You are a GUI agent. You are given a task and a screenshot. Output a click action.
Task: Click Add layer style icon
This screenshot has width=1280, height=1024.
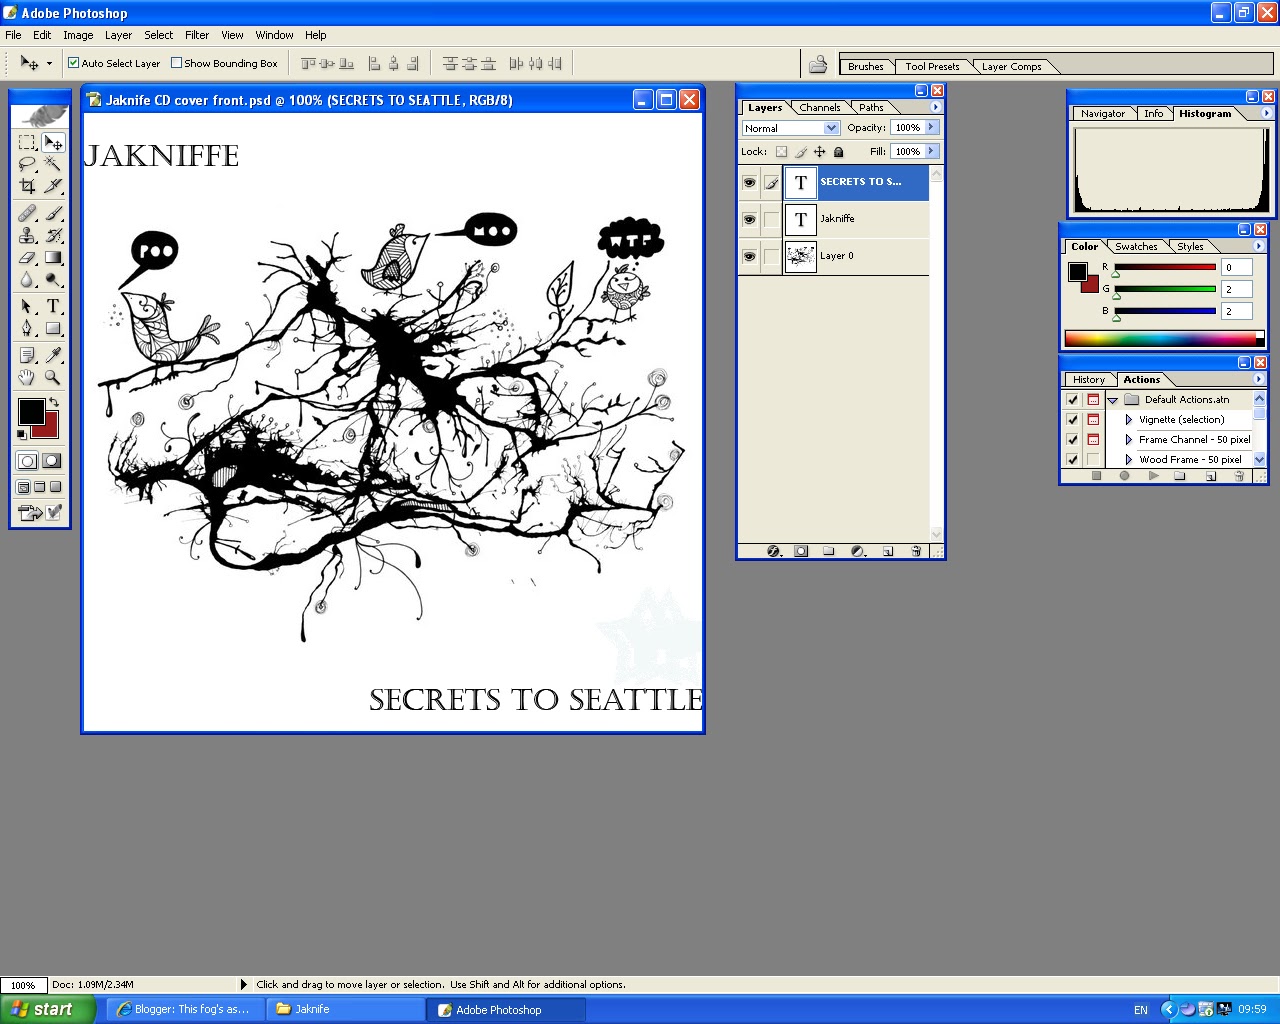click(772, 551)
